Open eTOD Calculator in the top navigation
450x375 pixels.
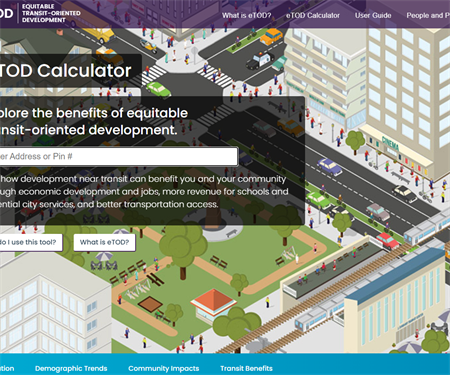tap(313, 15)
